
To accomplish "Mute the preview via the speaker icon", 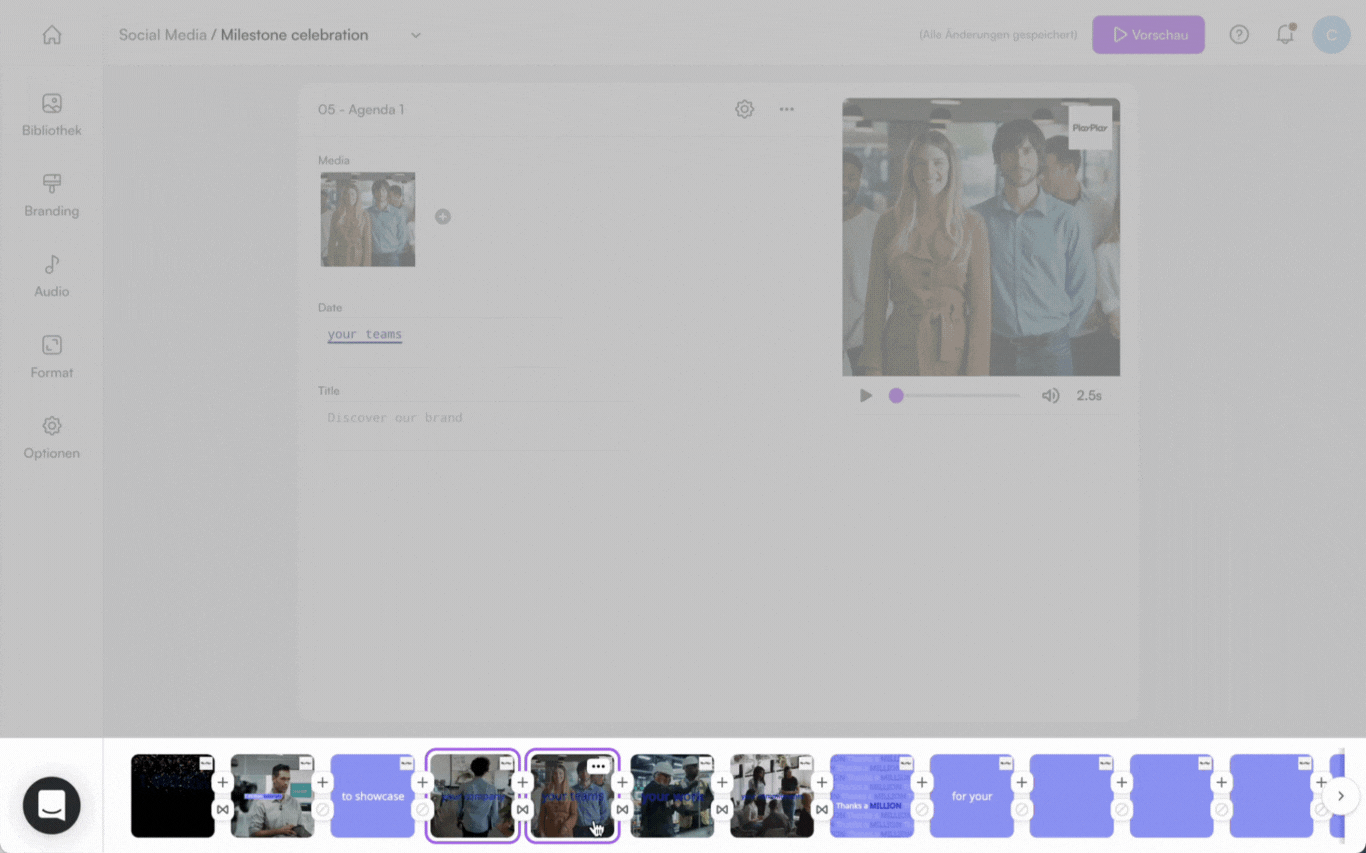I will point(1050,396).
